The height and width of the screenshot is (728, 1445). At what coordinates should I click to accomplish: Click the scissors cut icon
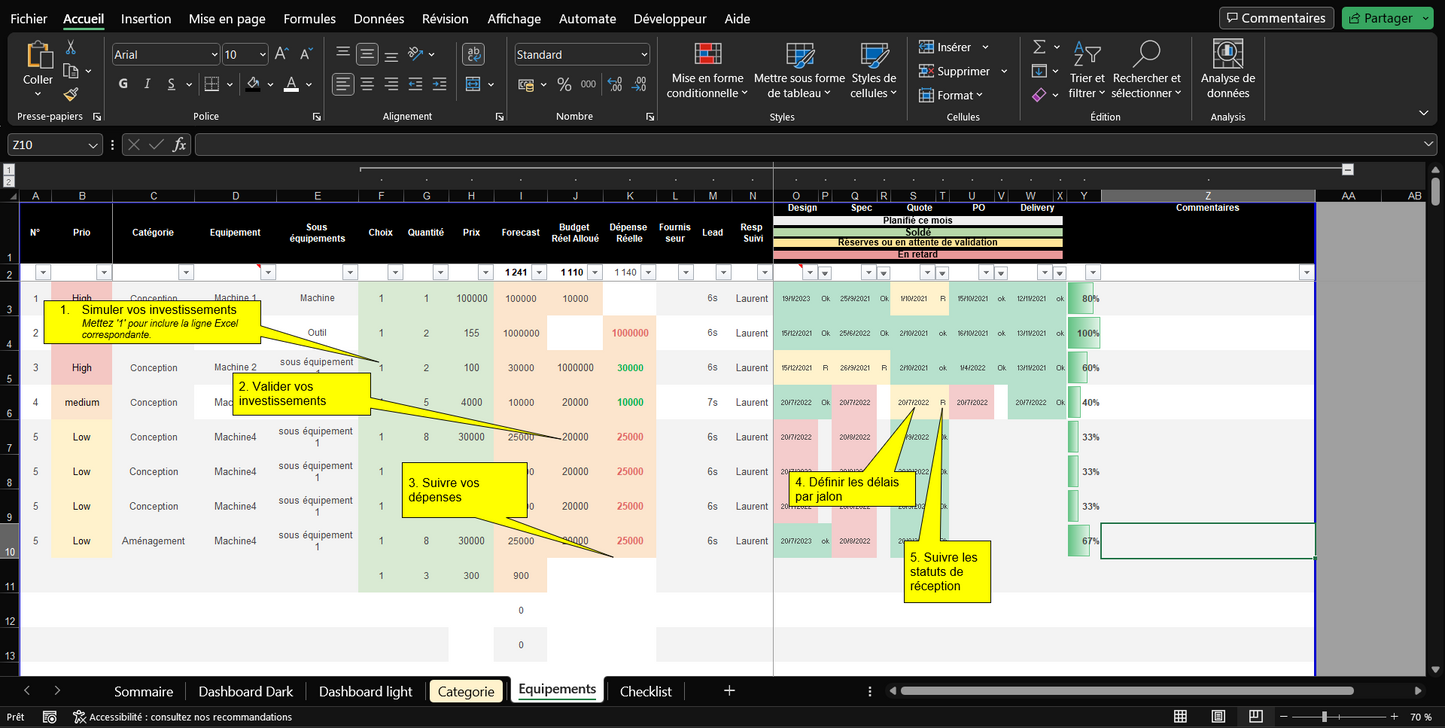pos(71,47)
